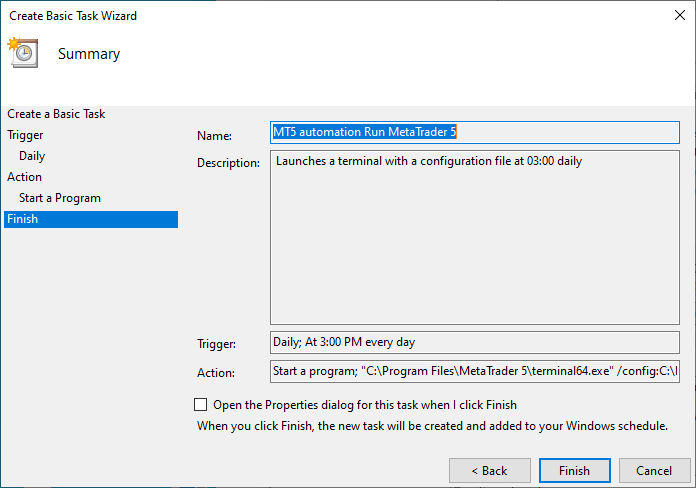
Task: Click inside the Description text box
Action: tap(475, 238)
